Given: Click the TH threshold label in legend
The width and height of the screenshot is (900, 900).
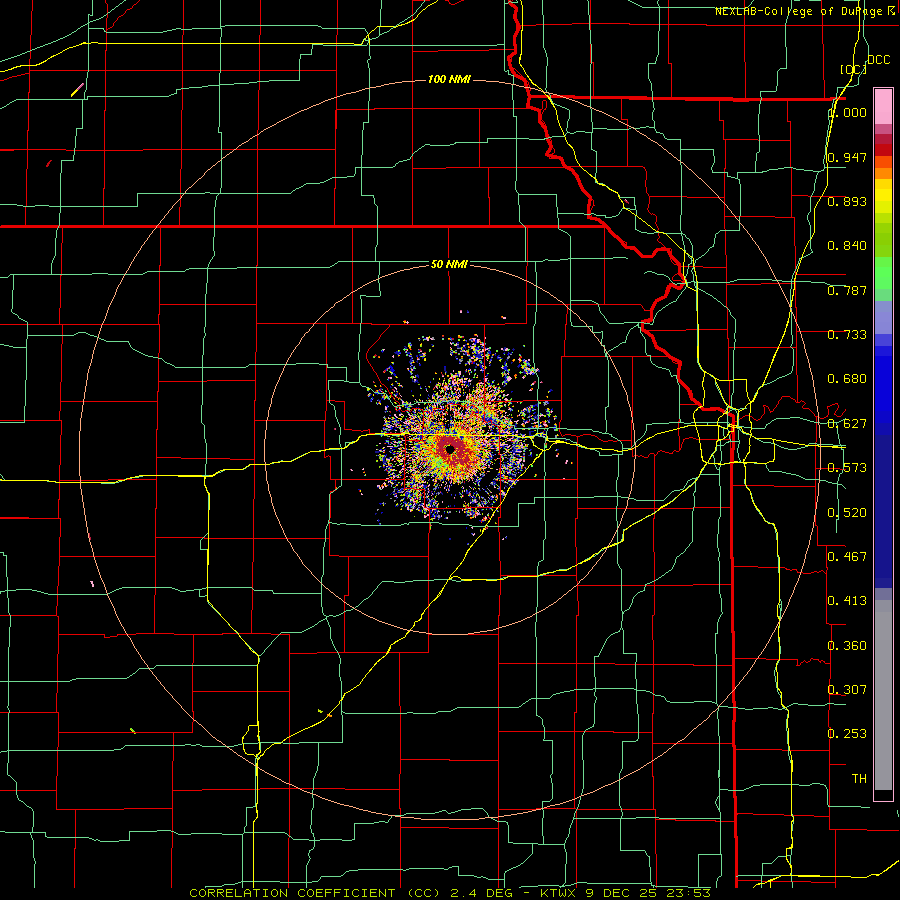Looking at the screenshot, I should click(x=859, y=779).
